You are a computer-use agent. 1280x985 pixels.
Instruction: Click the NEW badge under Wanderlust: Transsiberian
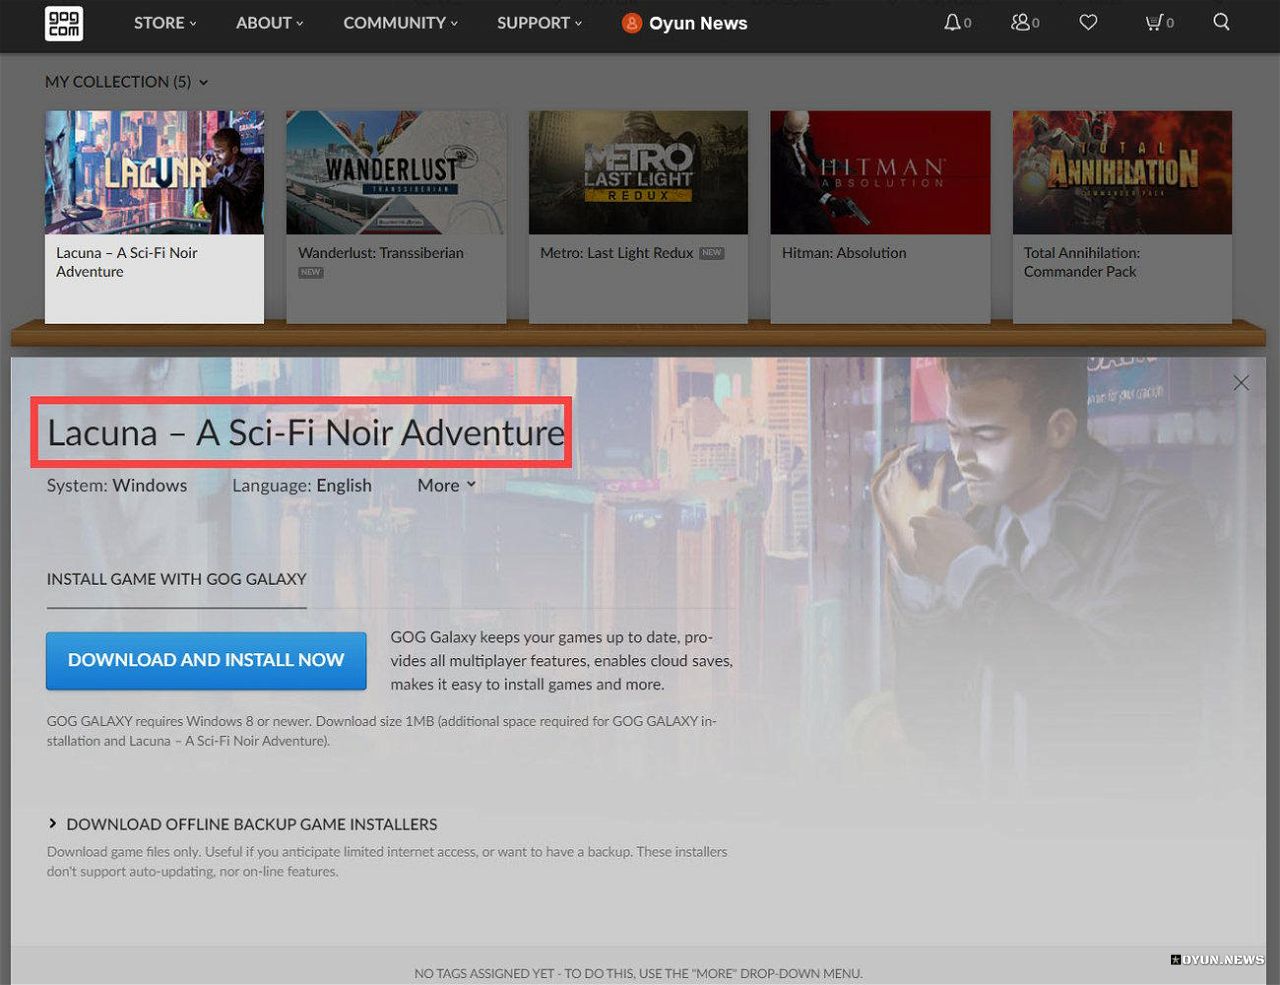(311, 272)
